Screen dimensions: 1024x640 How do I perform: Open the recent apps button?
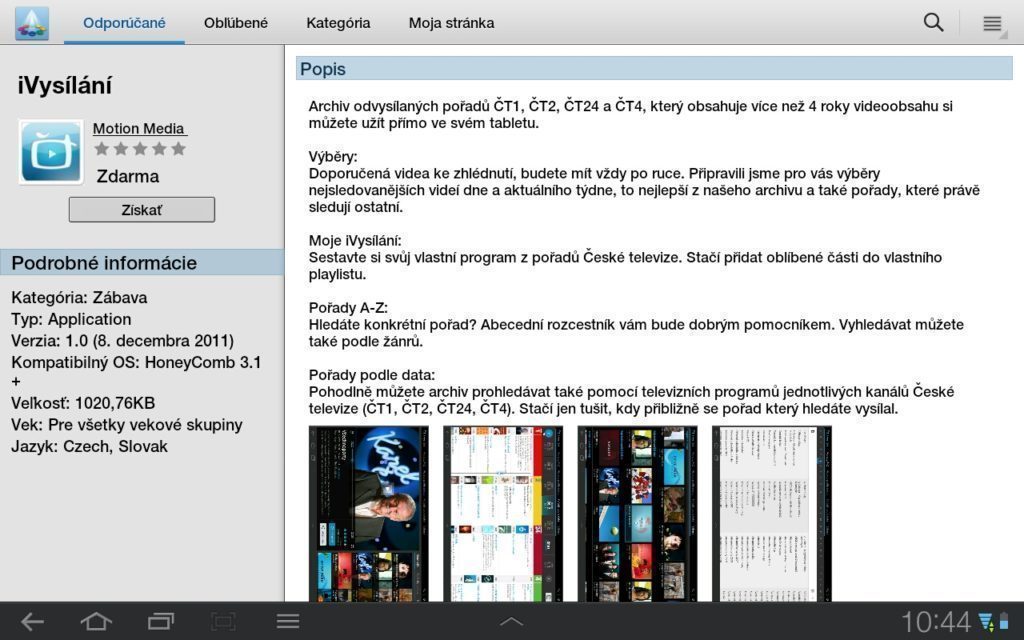tap(161, 621)
